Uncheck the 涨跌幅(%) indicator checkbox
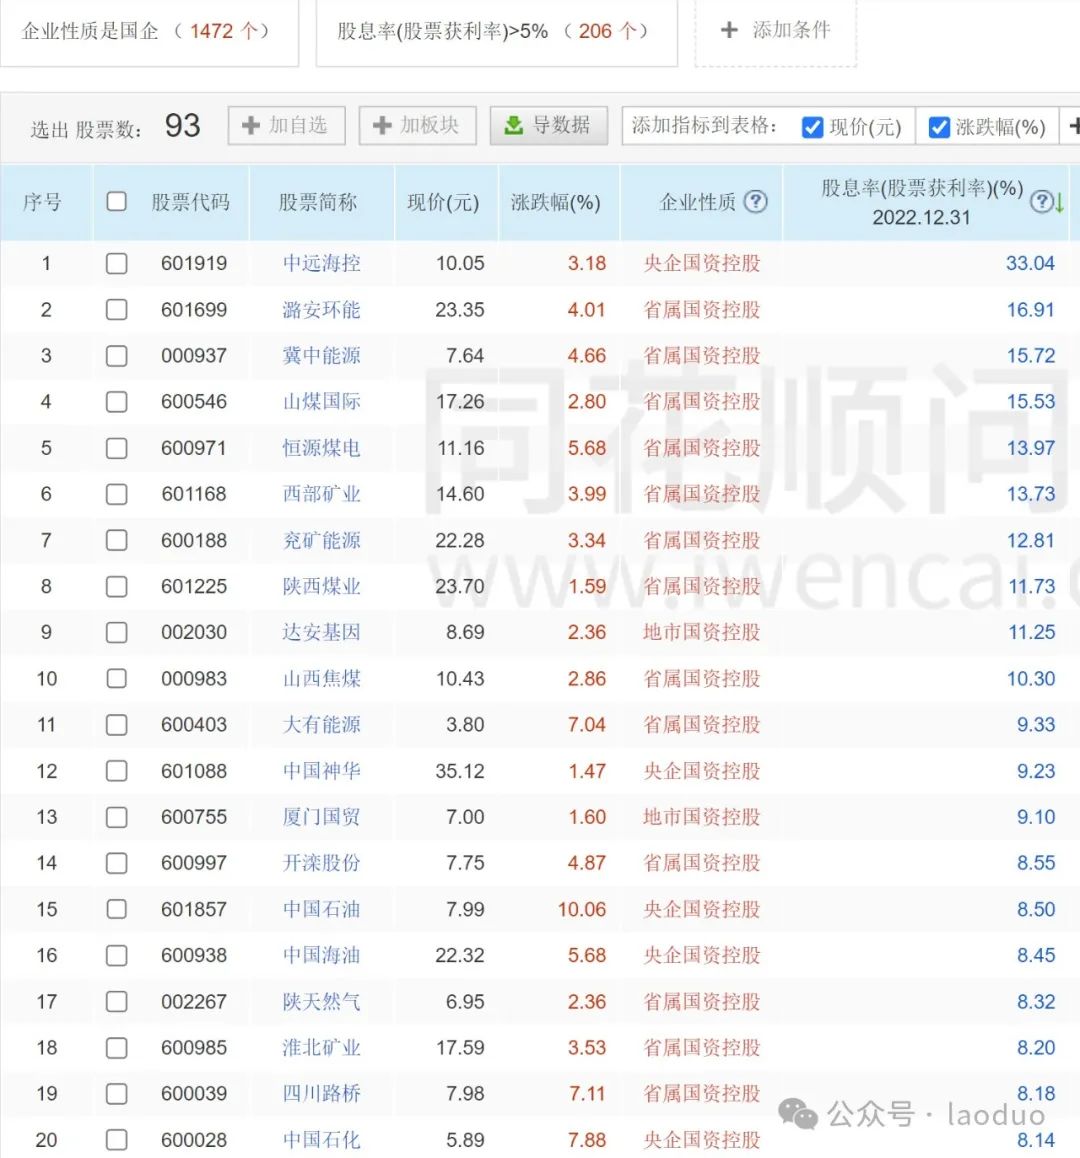This screenshot has width=1080, height=1158. 939,127
